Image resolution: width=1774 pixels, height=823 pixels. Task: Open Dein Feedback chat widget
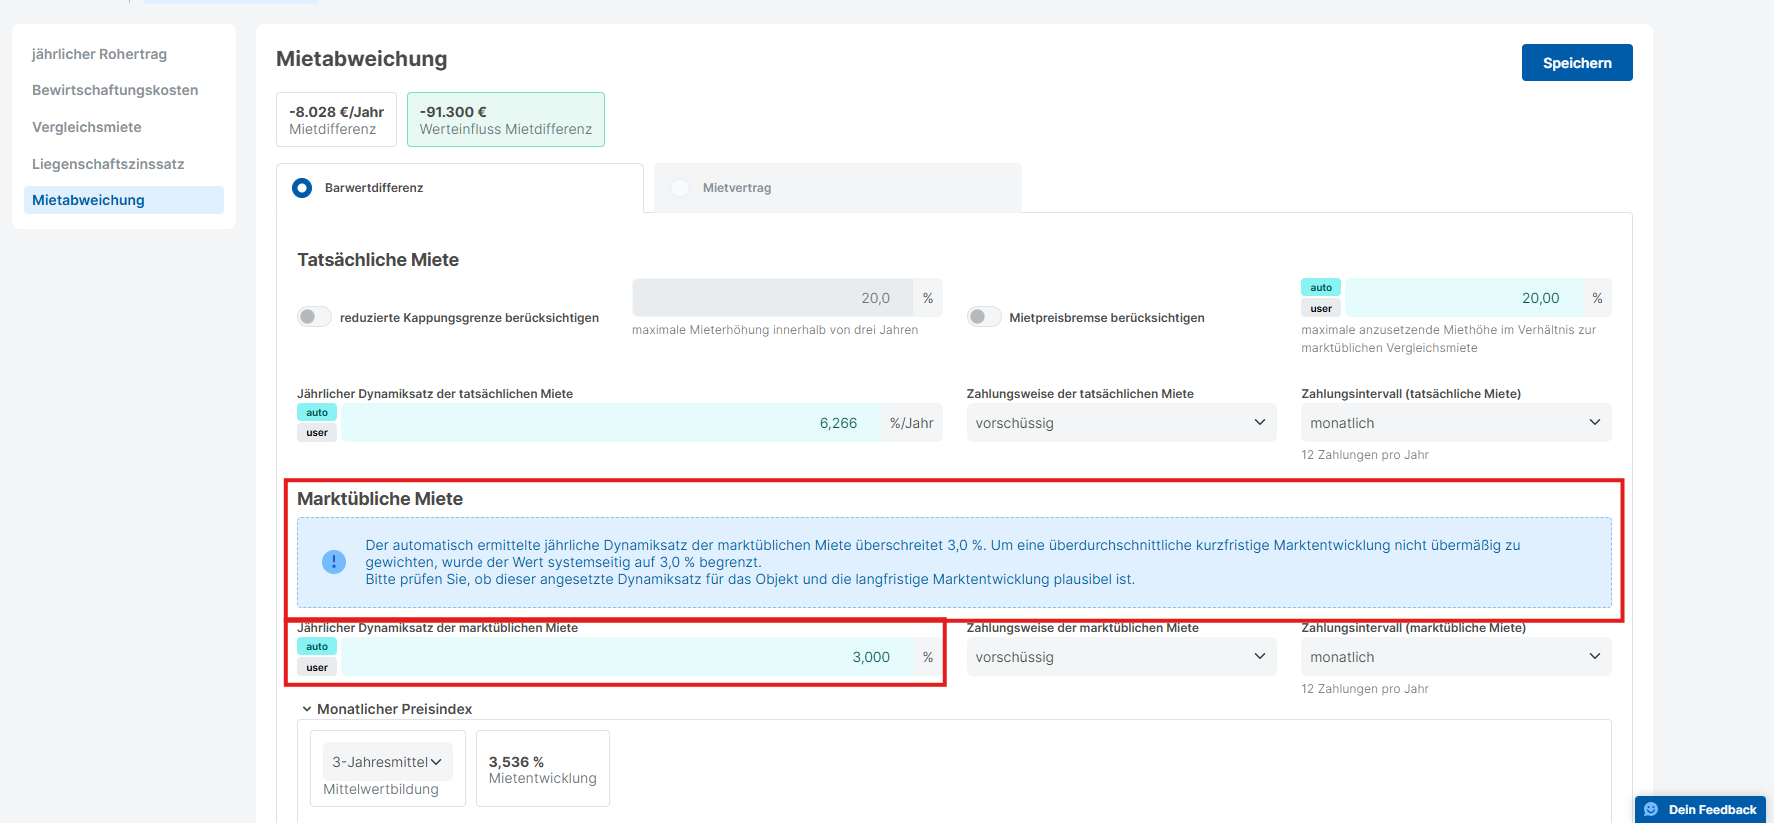point(1700,809)
